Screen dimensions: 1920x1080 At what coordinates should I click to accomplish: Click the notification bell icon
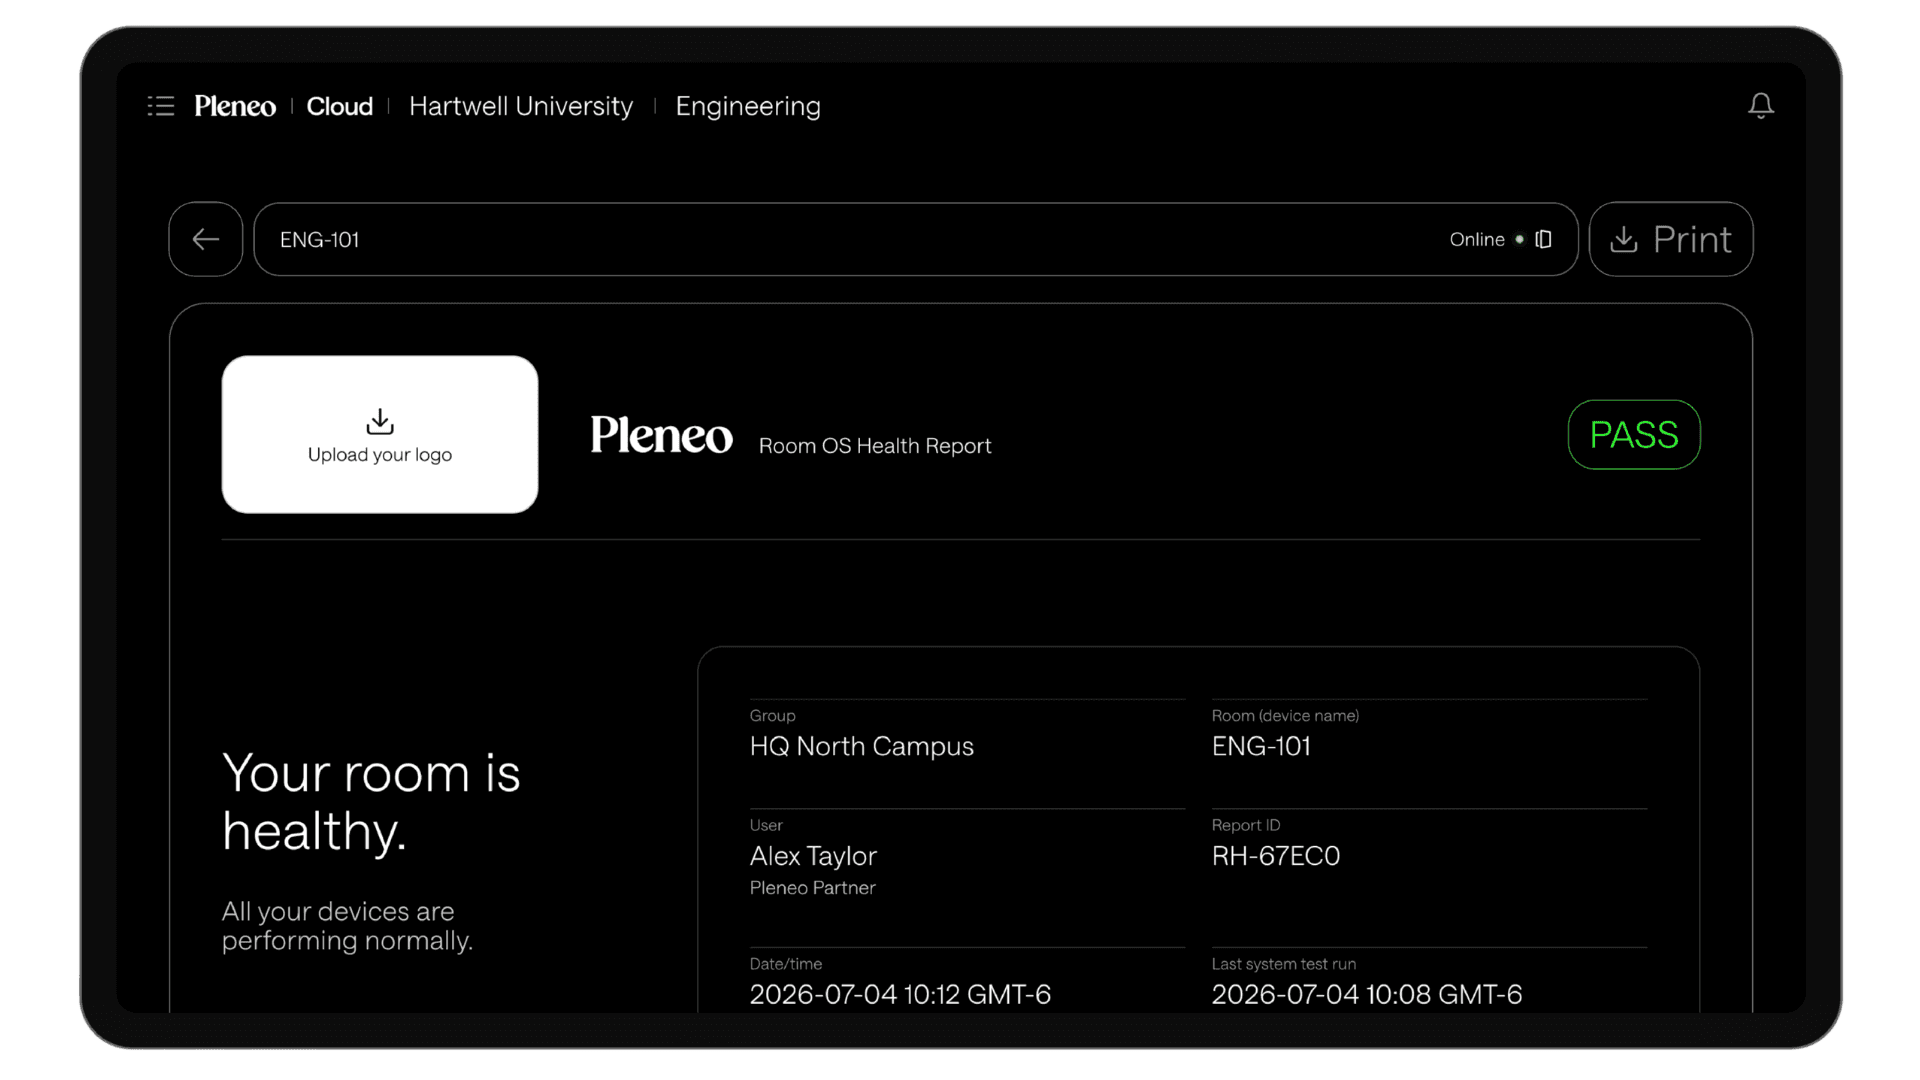tap(1761, 106)
